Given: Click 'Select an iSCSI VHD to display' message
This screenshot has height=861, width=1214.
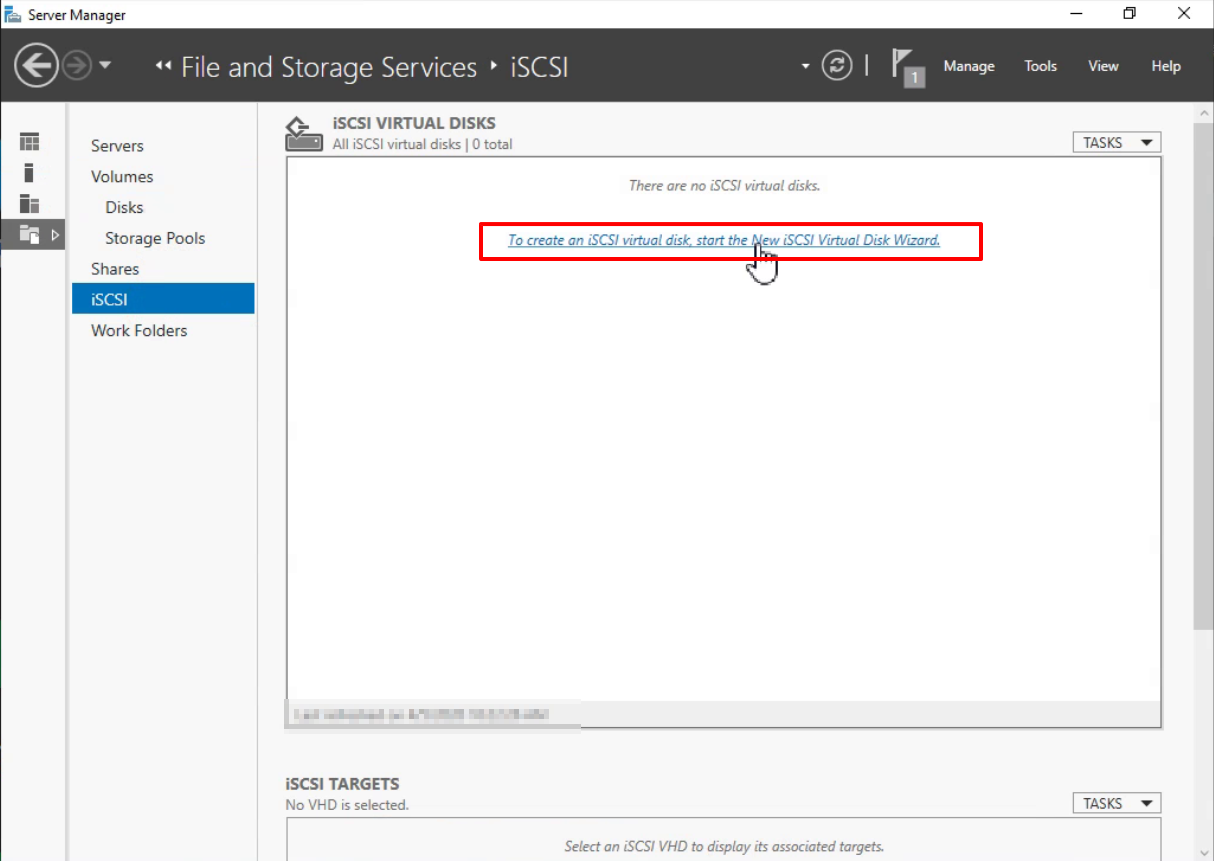Looking at the screenshot, I should (724, 846).
